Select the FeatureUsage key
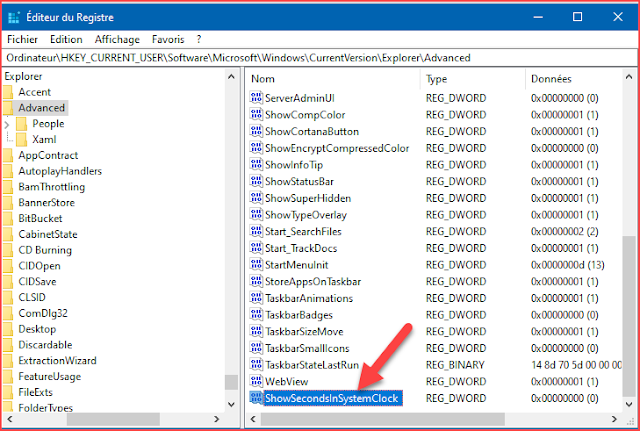 (49, 377)
